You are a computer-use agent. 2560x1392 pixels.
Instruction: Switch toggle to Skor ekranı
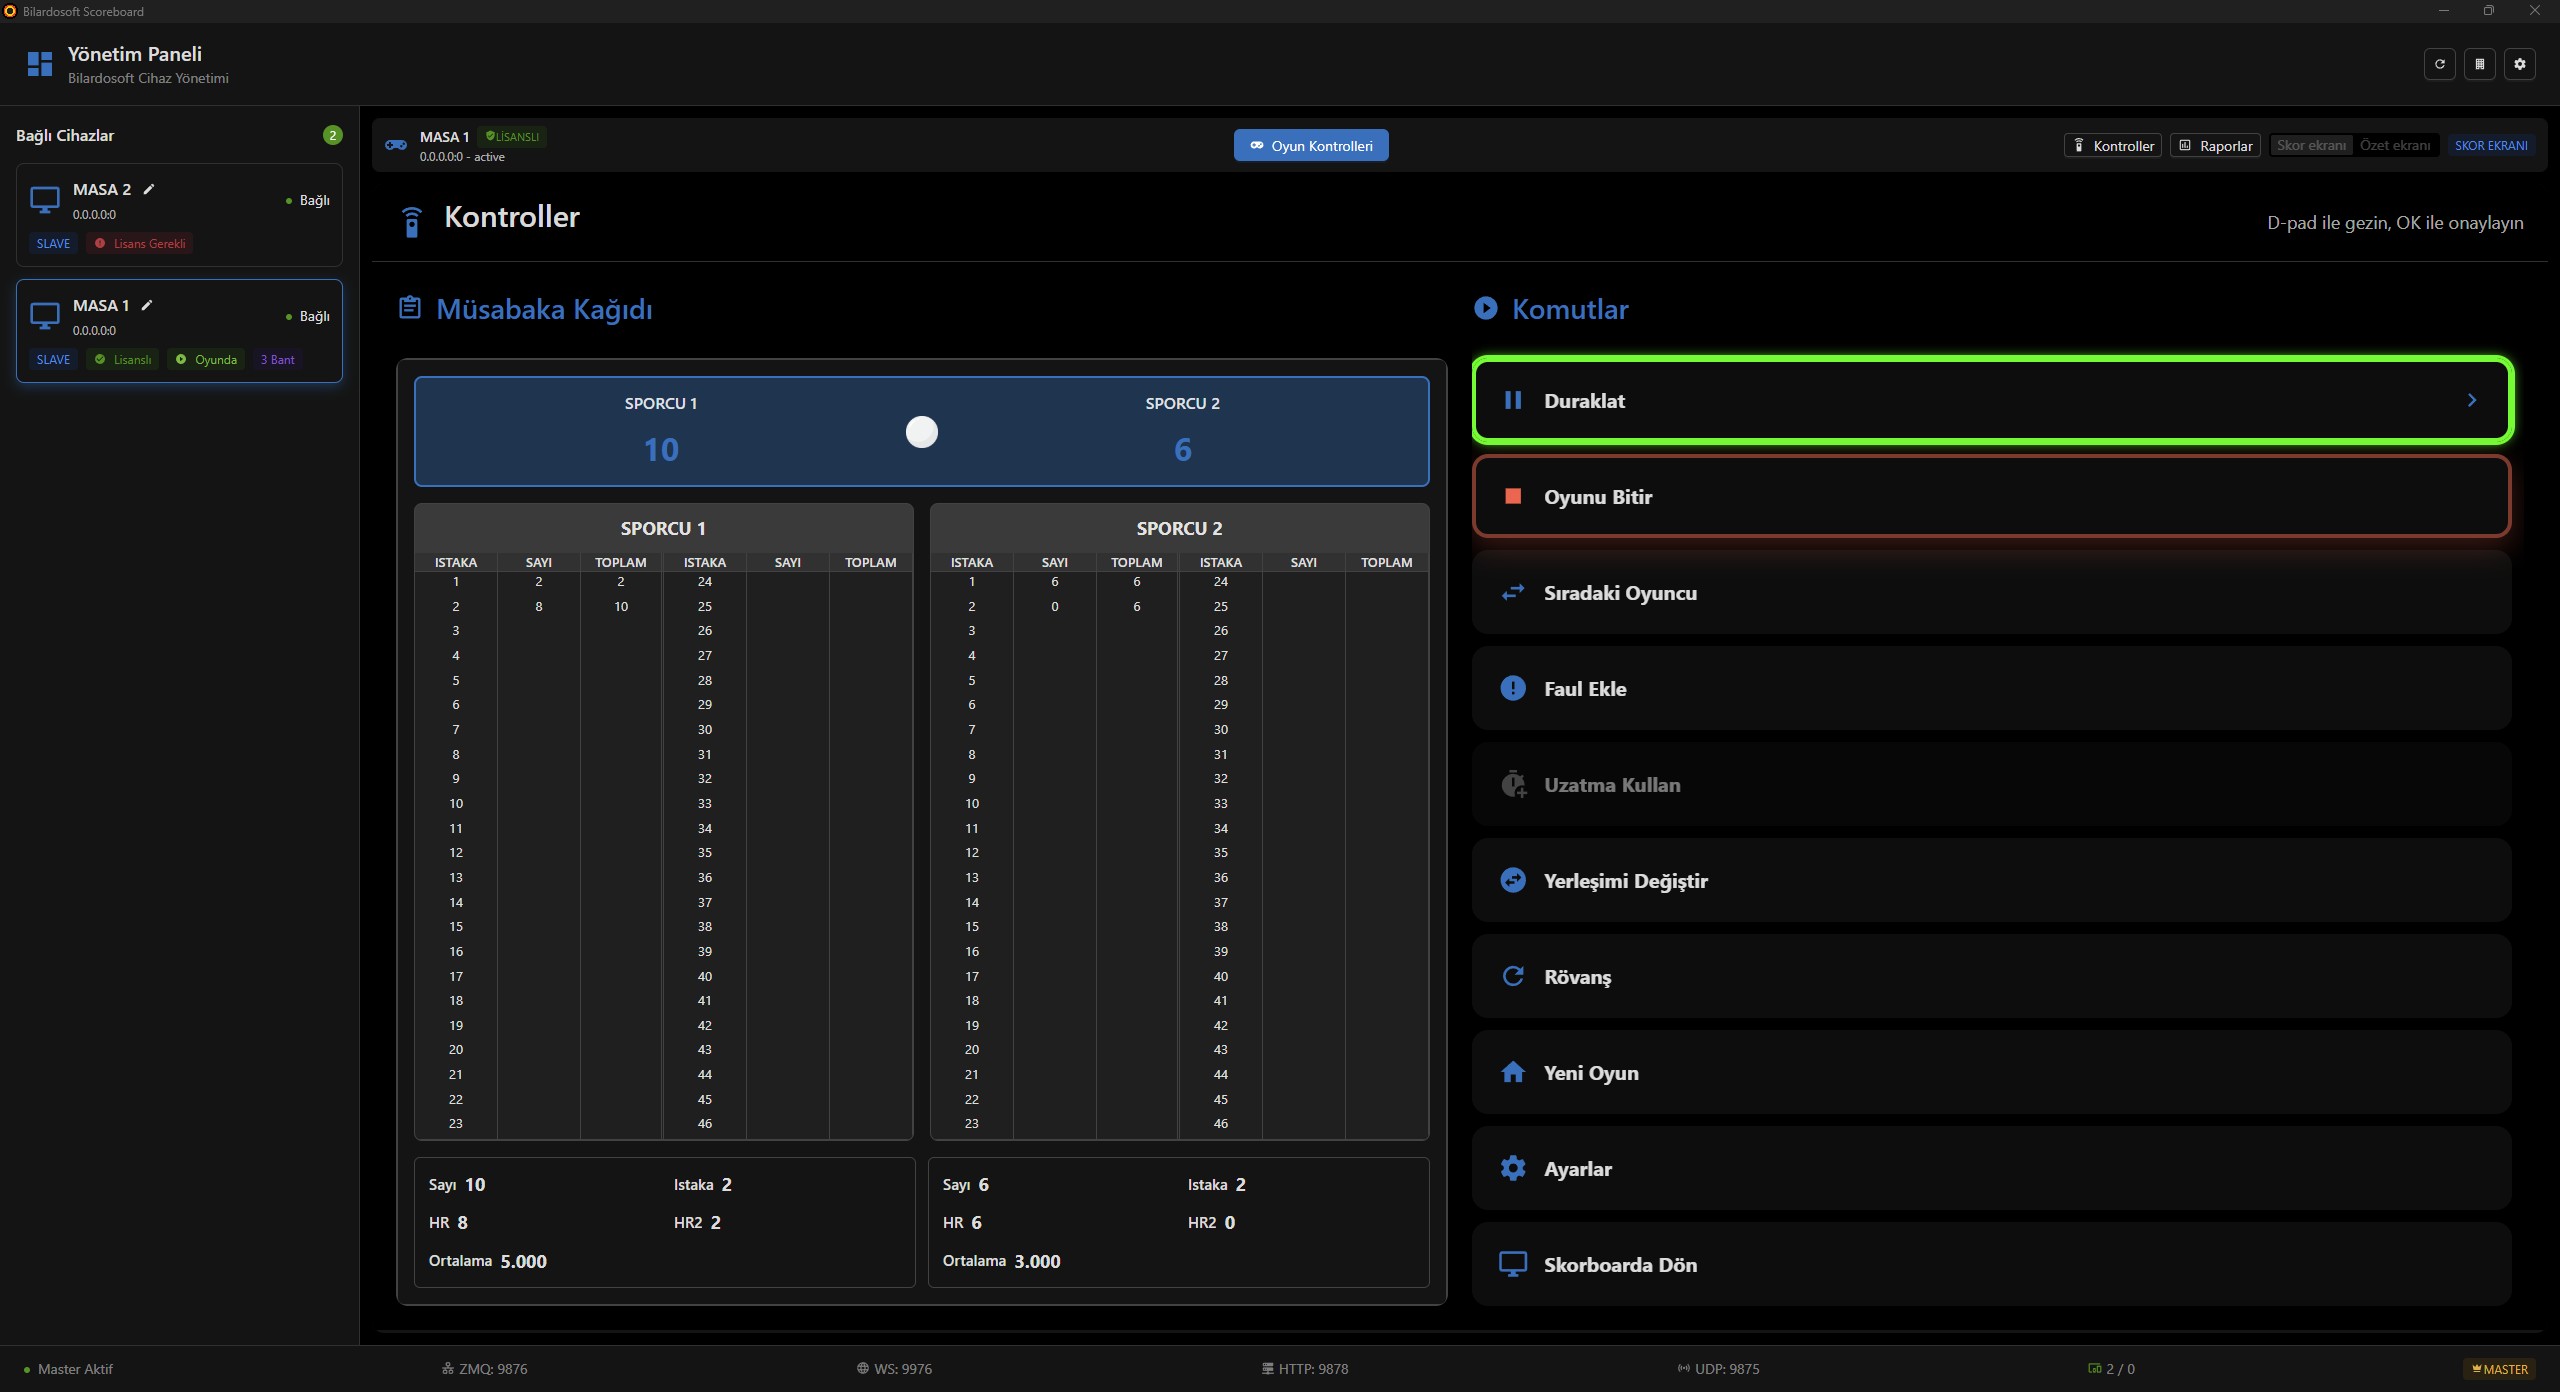click(x=2310, y=145)
